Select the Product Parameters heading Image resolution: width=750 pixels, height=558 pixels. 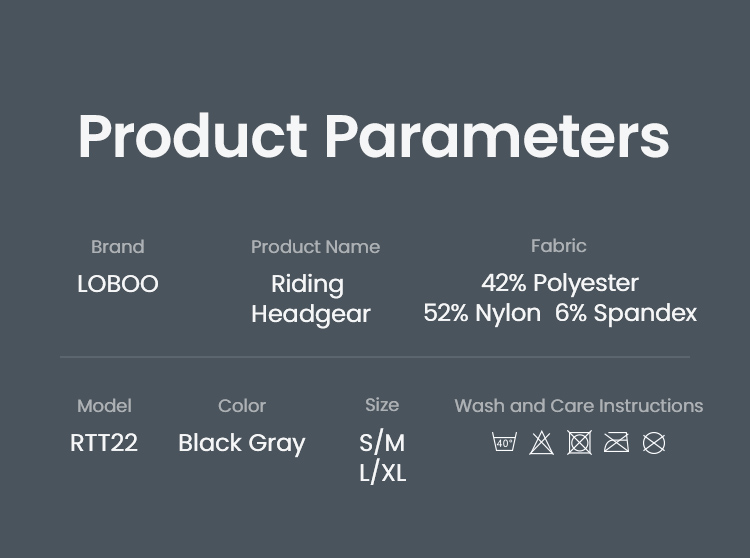[374, 136]
